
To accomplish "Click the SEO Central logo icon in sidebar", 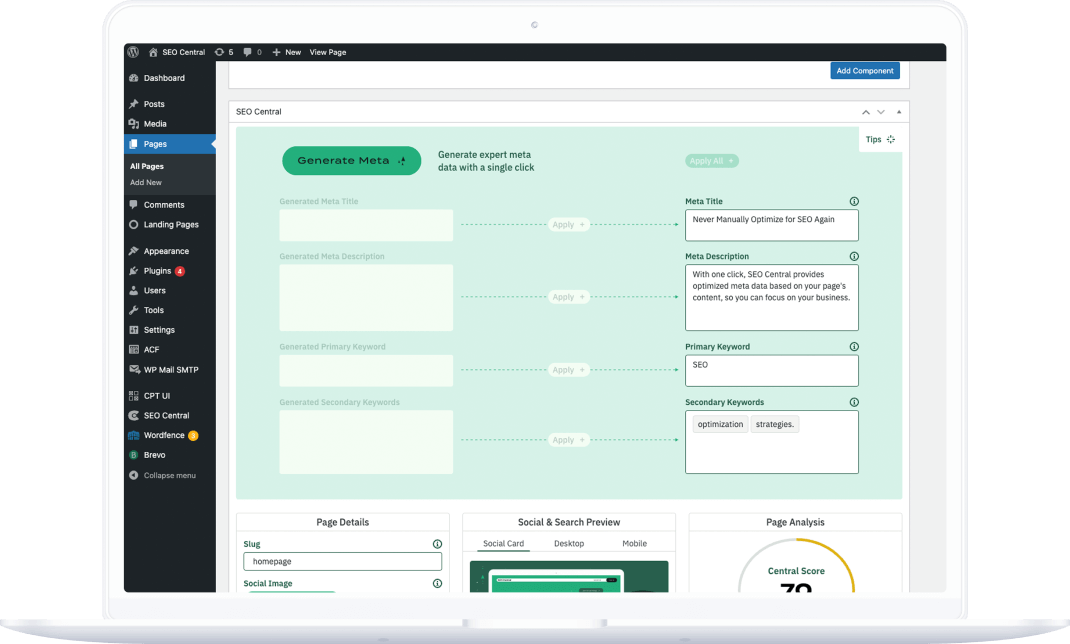I will tap(134, 415).
